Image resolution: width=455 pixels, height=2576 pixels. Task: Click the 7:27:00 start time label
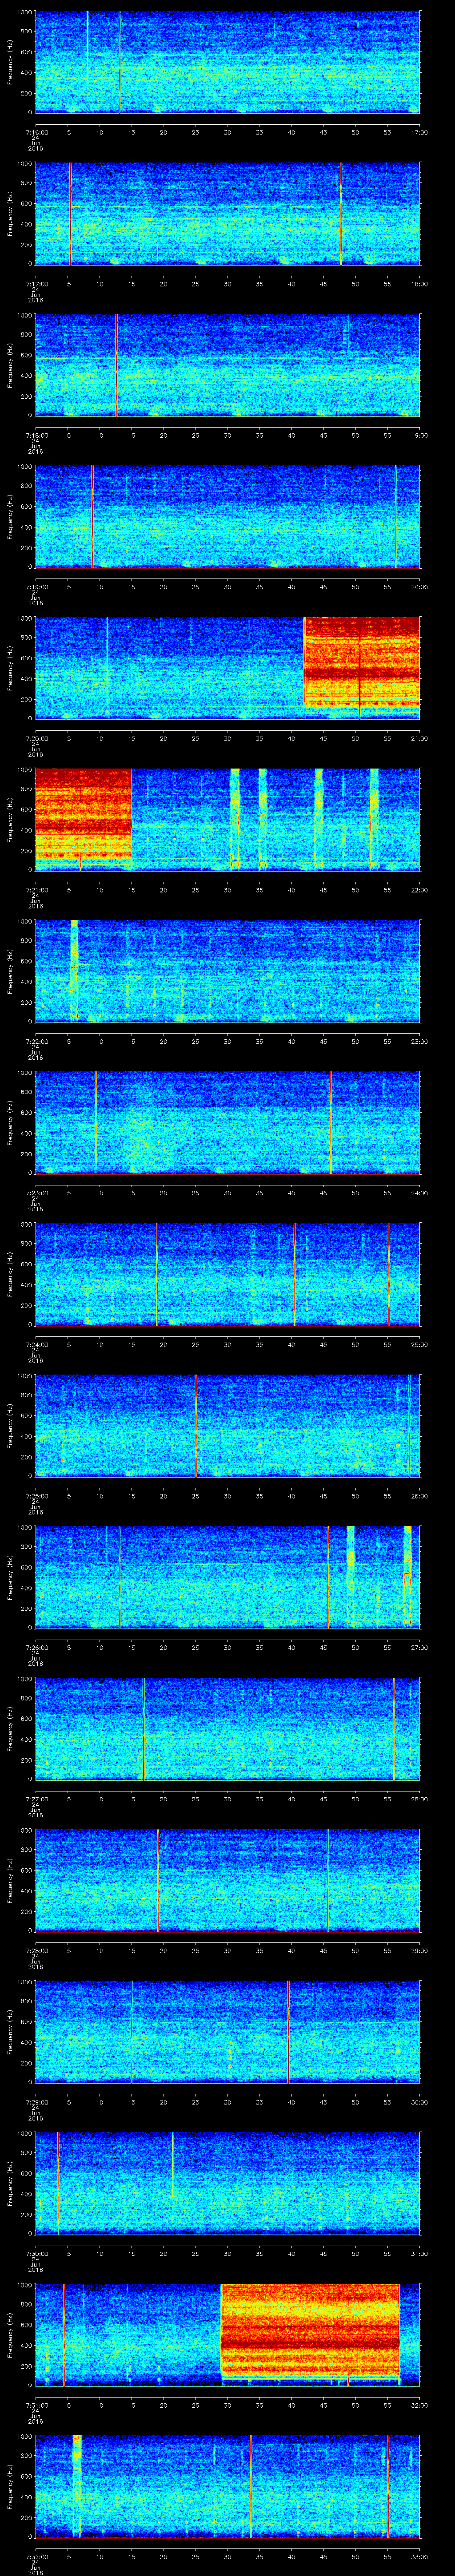[36, 1799]
